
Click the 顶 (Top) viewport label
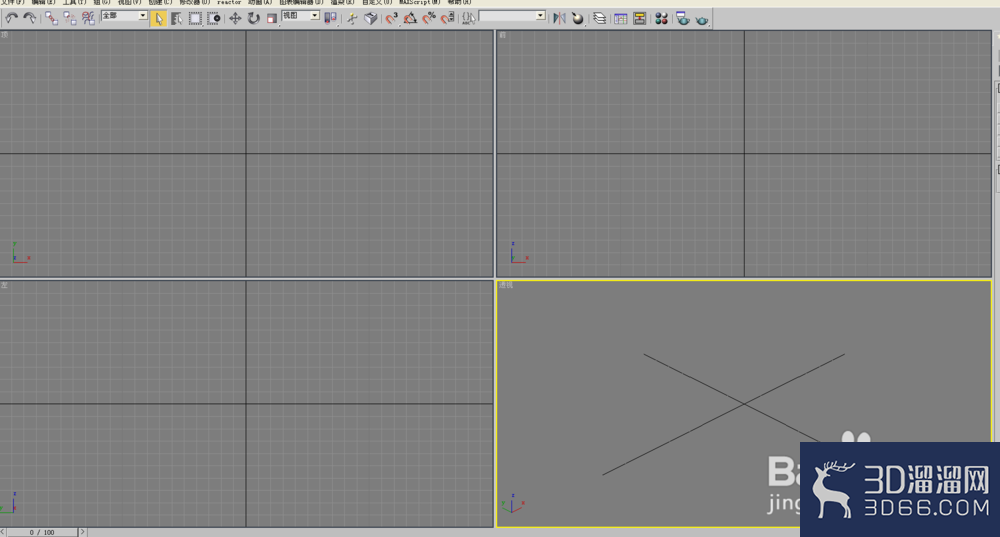coord(4,35)
